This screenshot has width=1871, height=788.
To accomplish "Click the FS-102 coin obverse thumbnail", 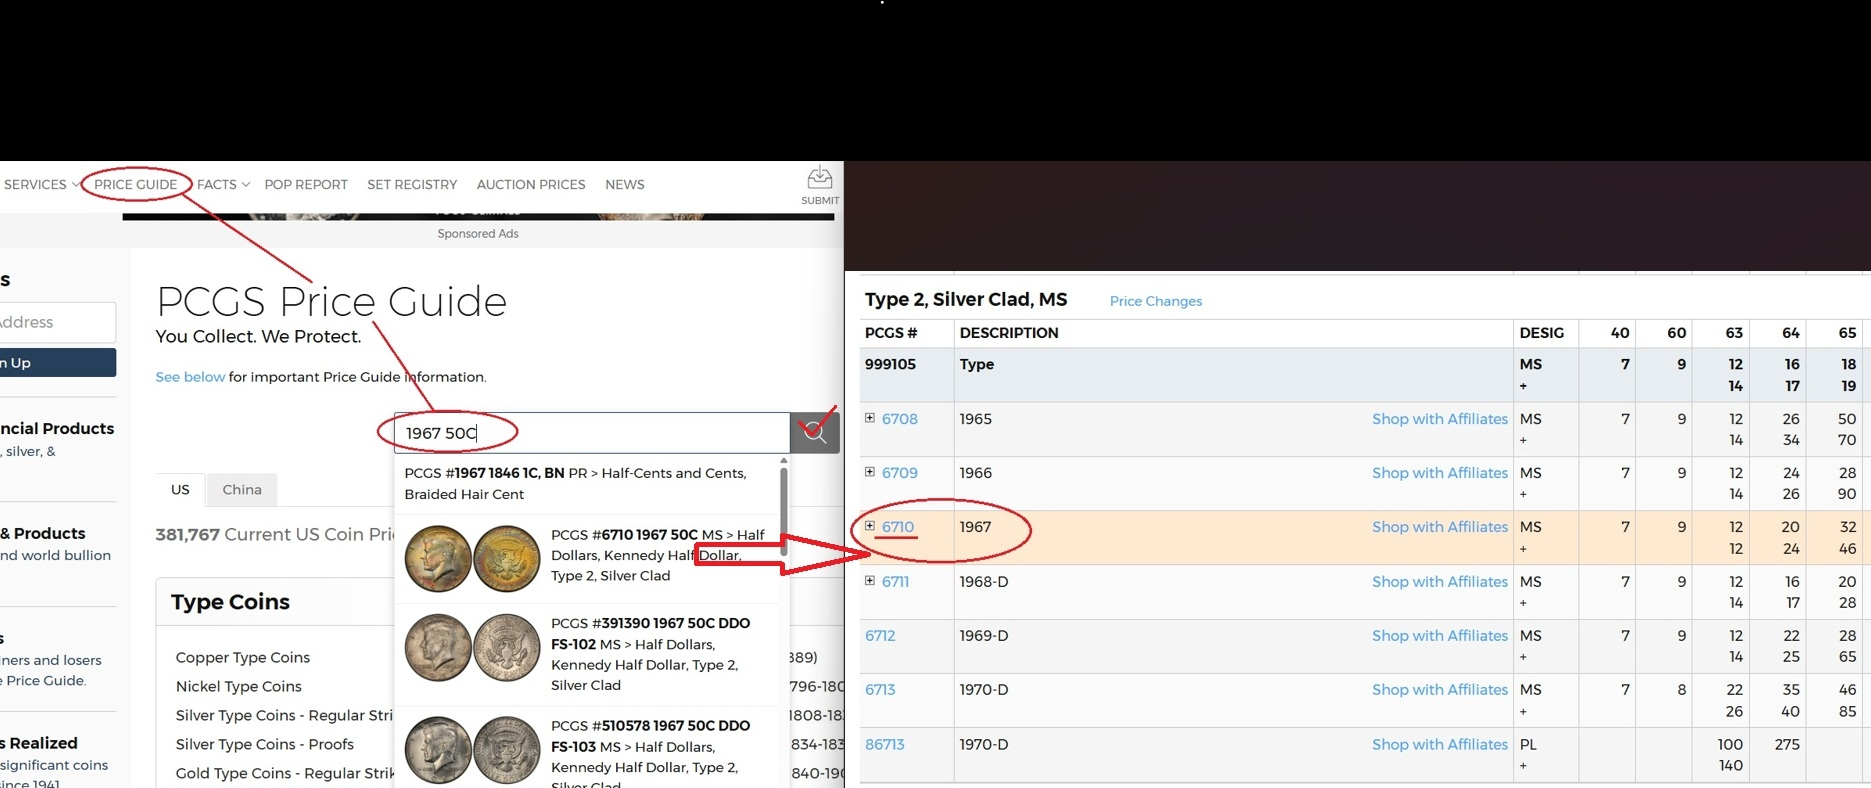I will click(438, 647).
